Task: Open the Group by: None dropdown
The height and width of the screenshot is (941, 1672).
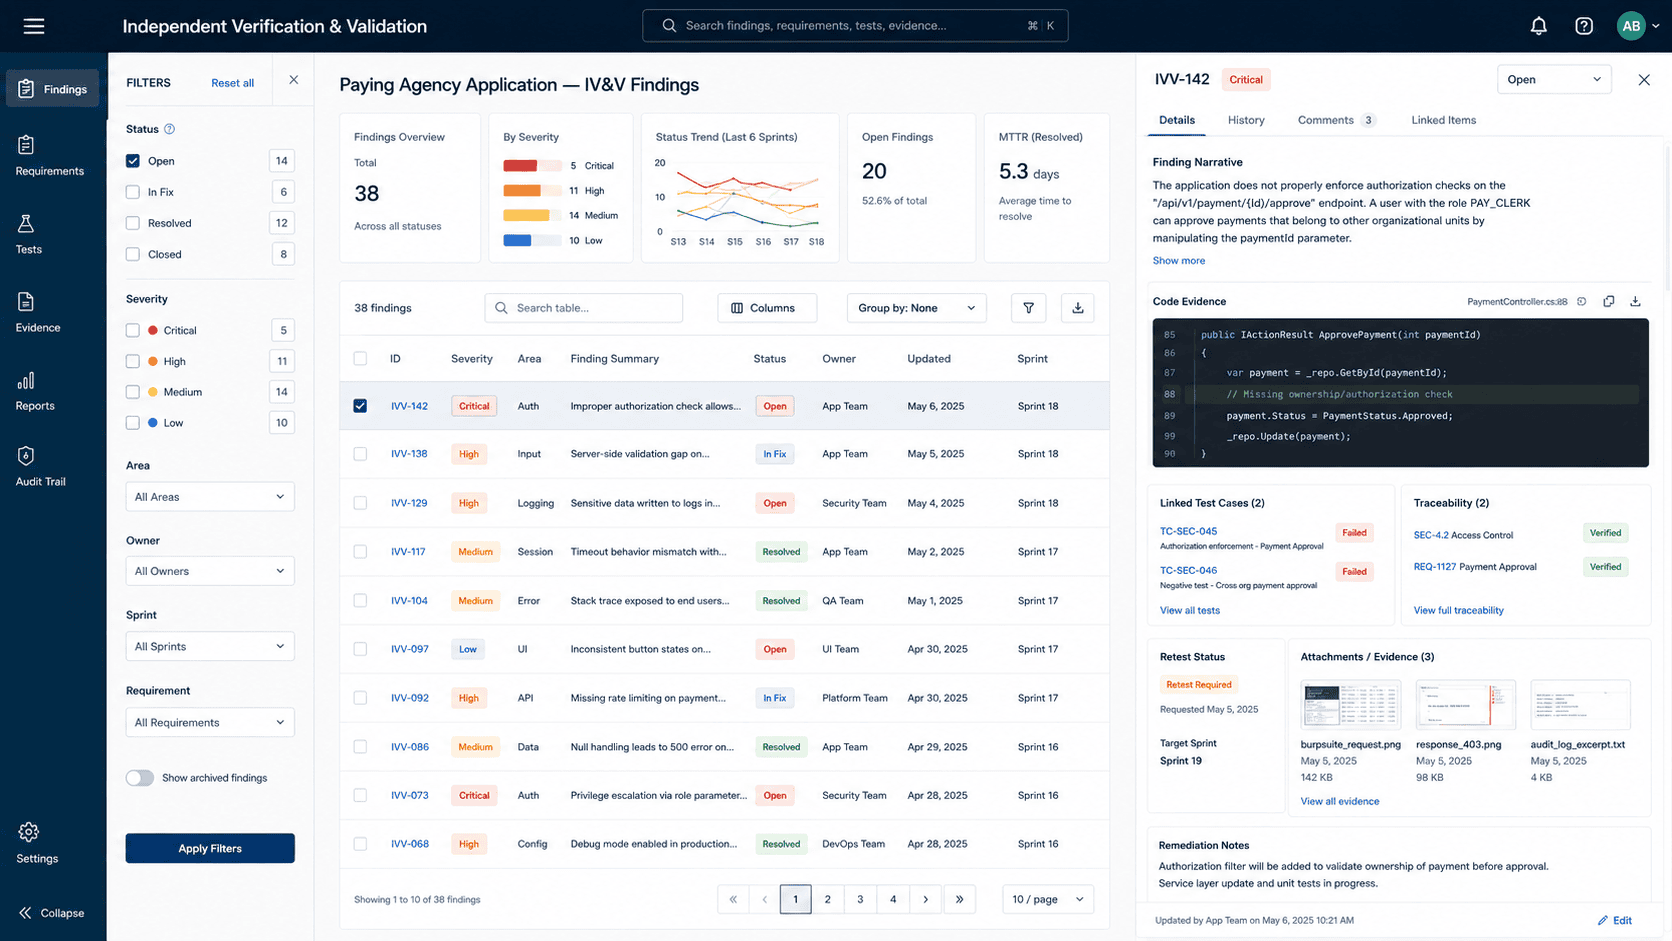Action: [916, 308]
